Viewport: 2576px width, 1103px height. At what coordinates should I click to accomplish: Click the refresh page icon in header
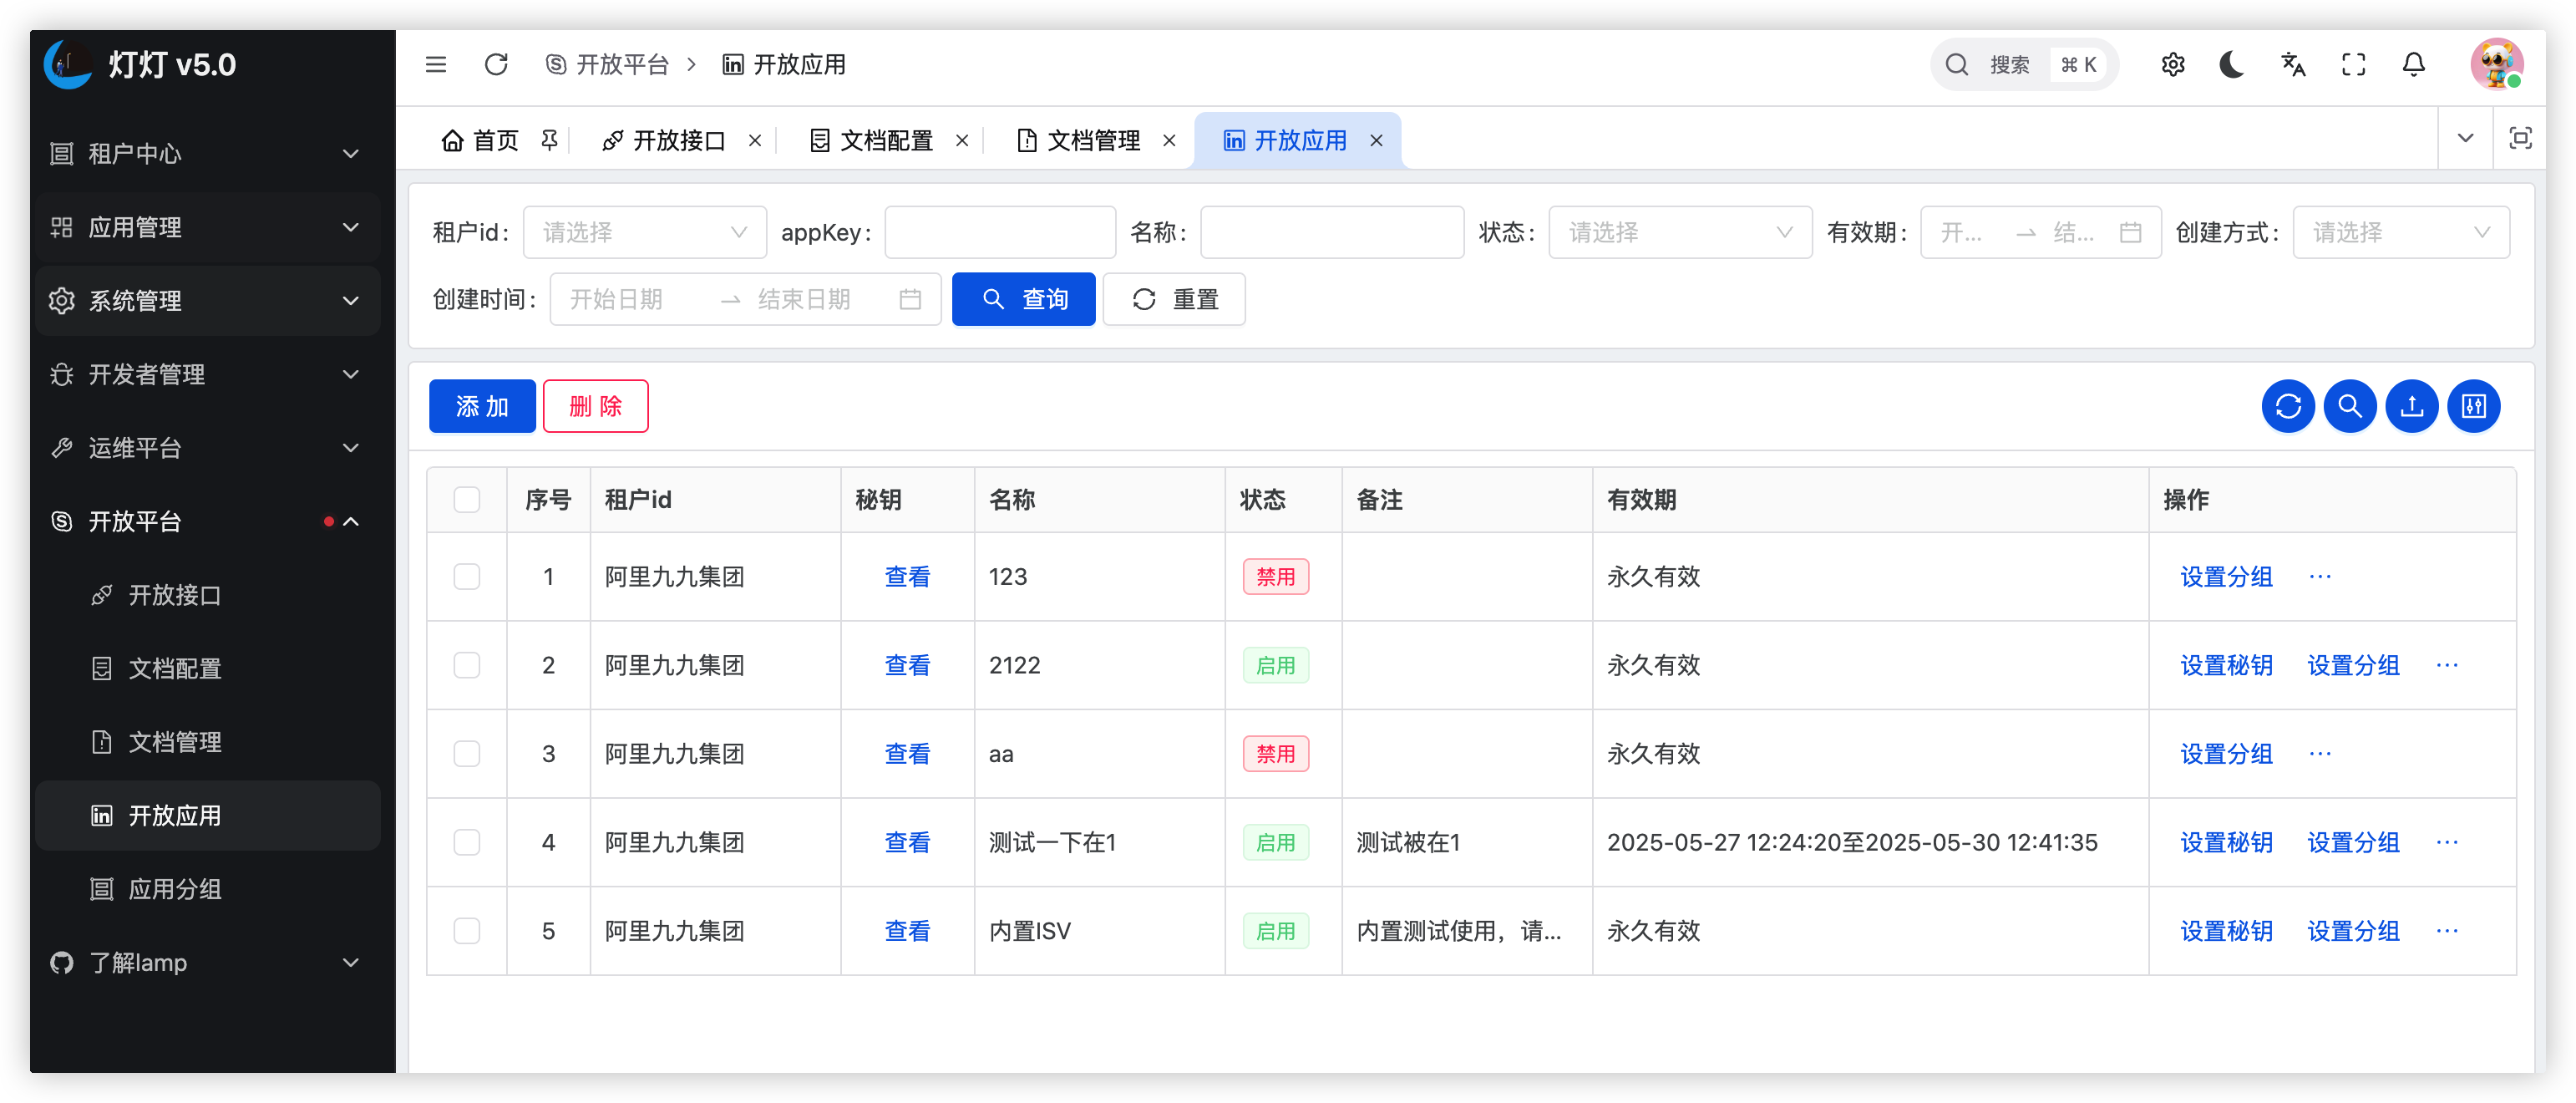[x=496, y=65]
